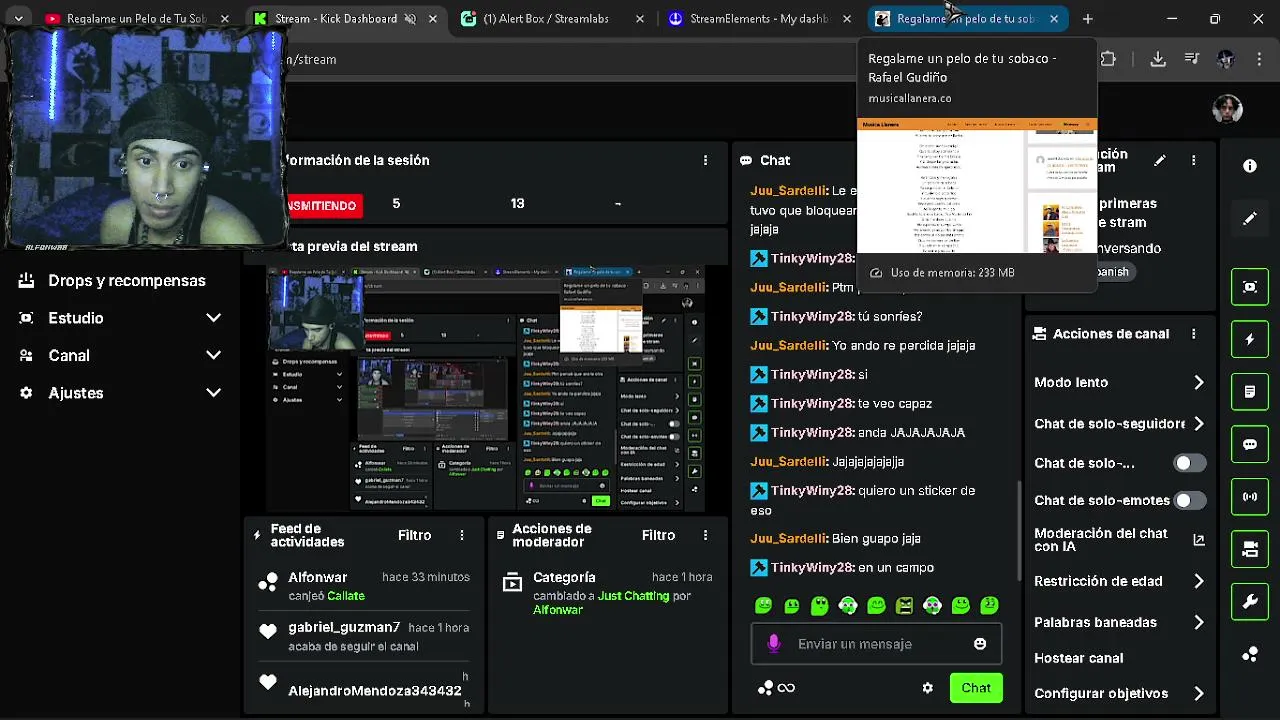This screenshot has height=720, width=1280.
Task: Click the green Chat send button
Action: pos(976,688)
